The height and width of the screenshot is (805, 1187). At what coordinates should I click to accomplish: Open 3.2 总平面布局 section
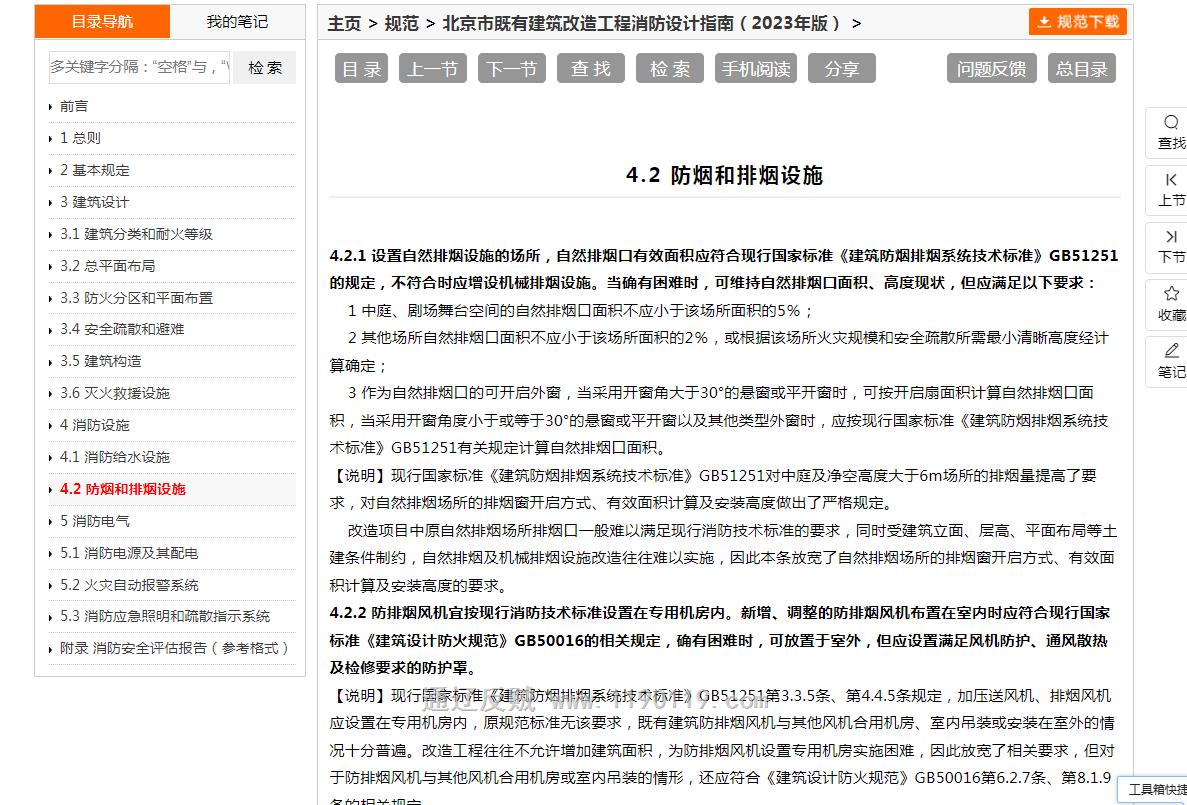pos(107,266)
